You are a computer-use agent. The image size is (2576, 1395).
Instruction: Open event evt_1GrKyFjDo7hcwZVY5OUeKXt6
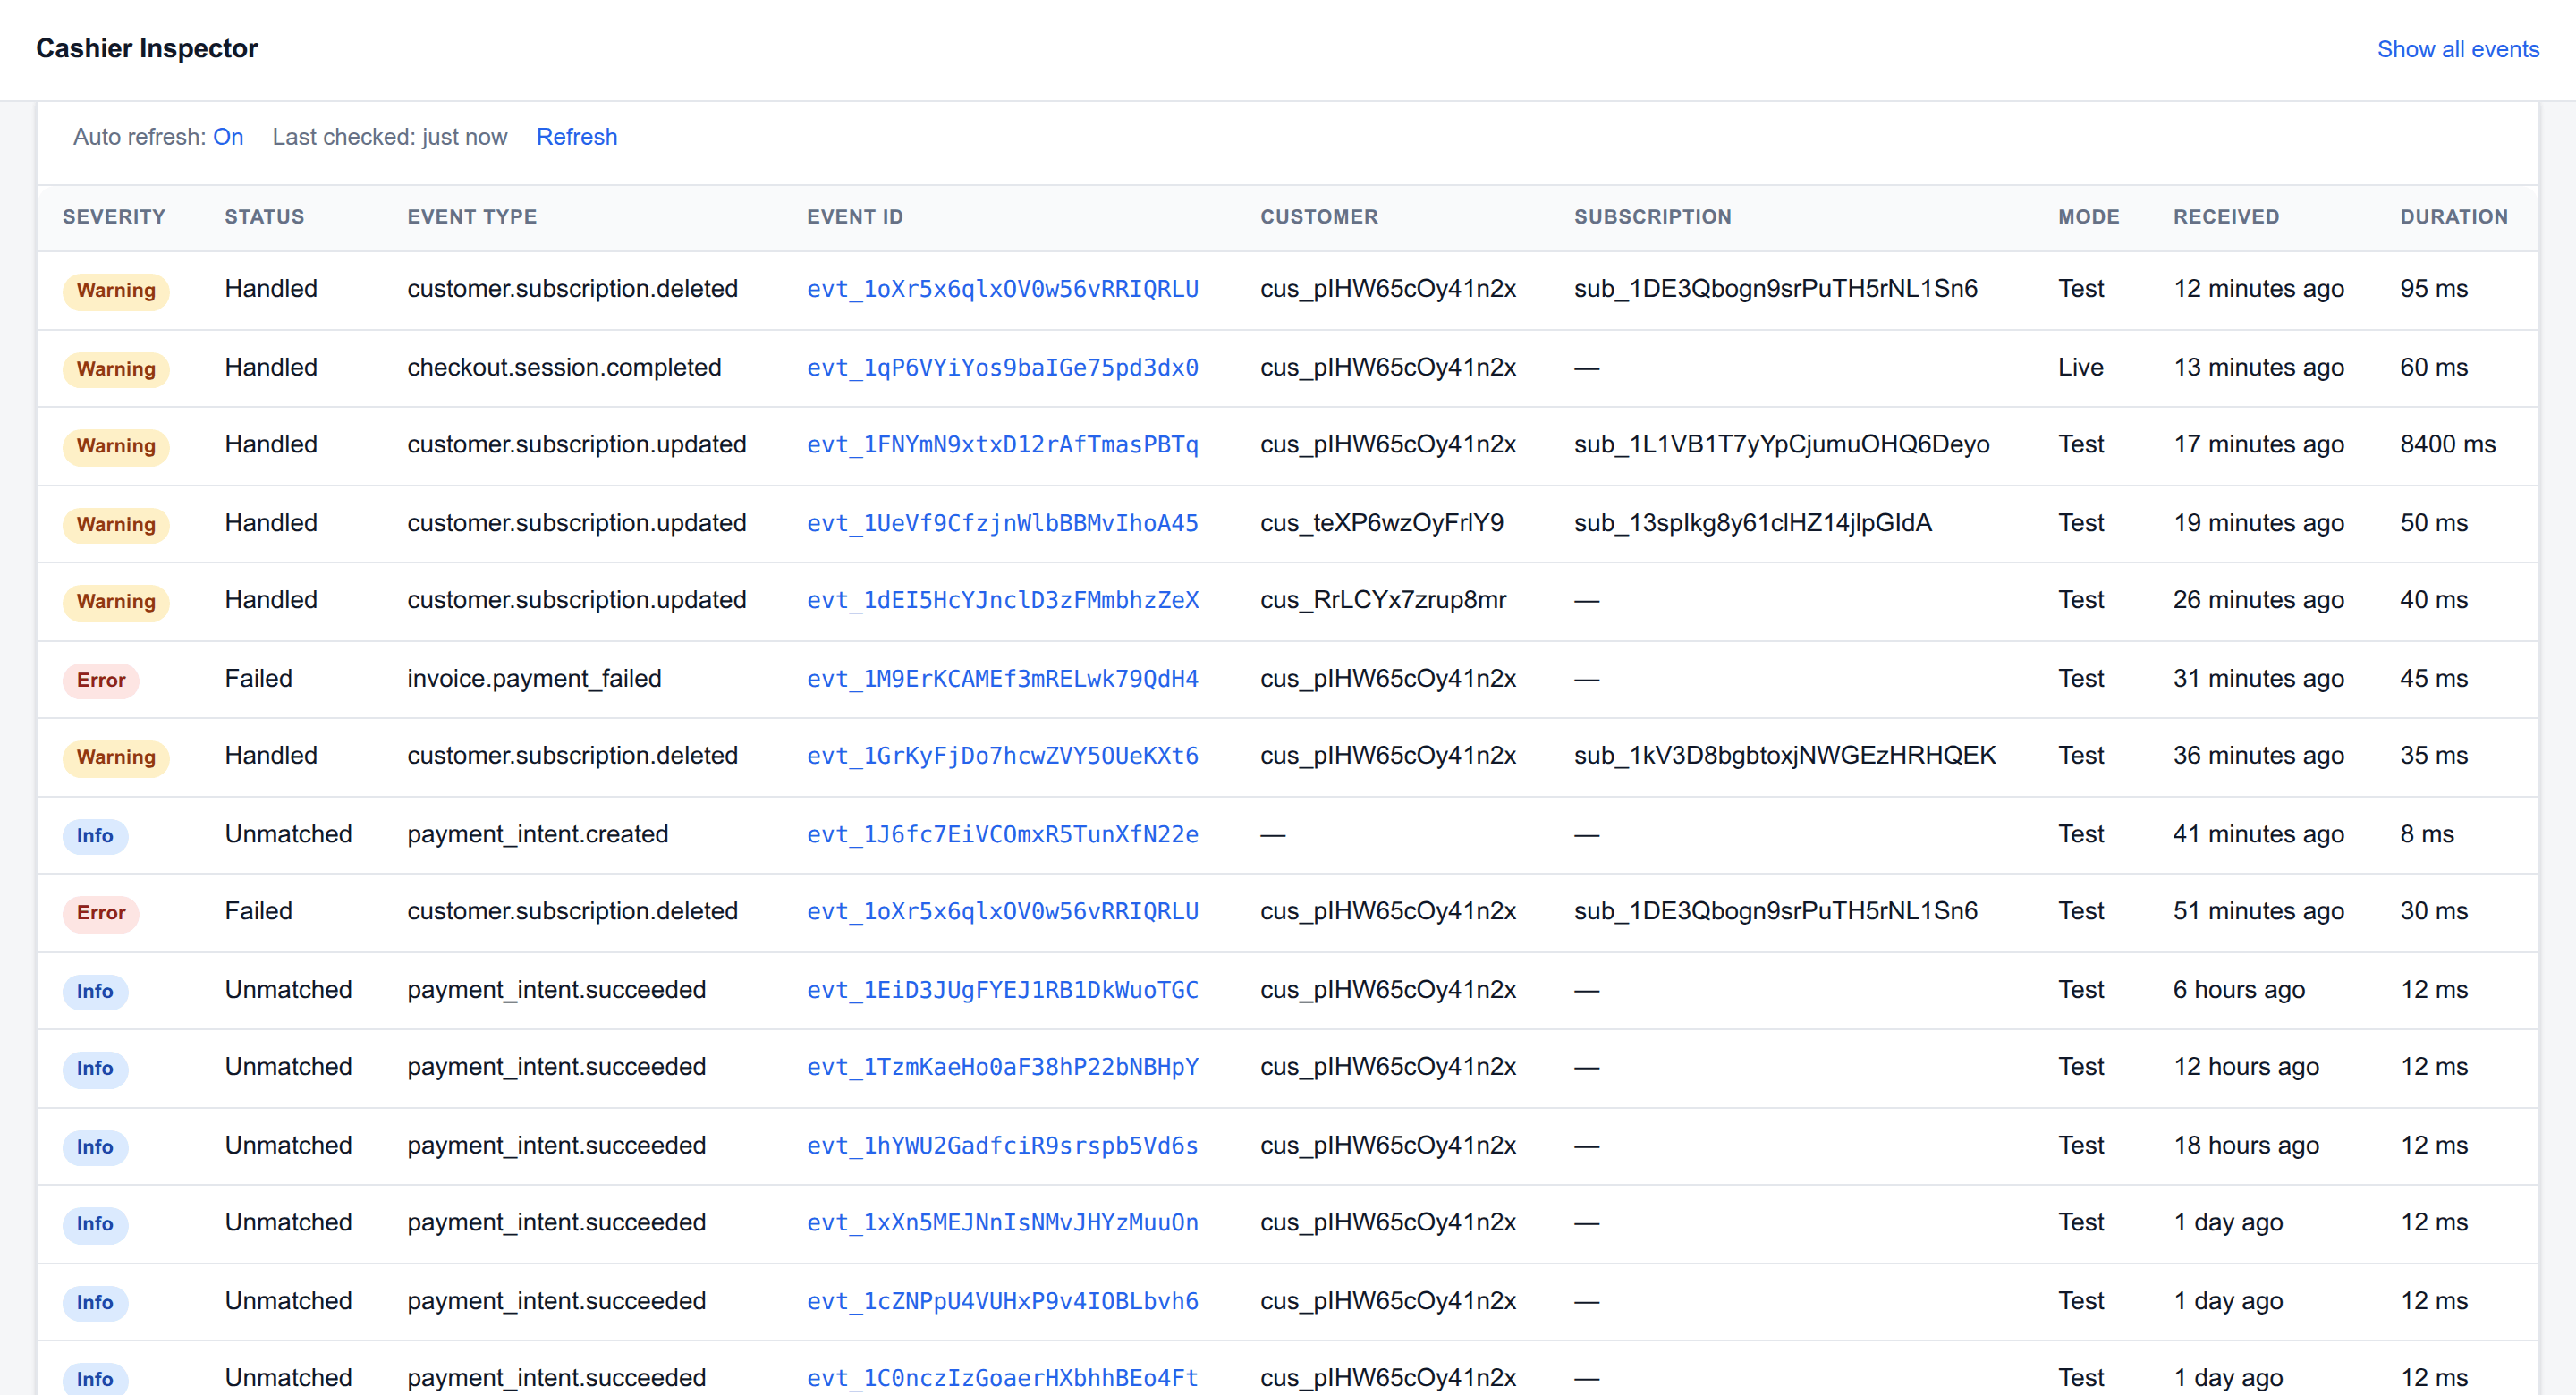click(1002, 756)
